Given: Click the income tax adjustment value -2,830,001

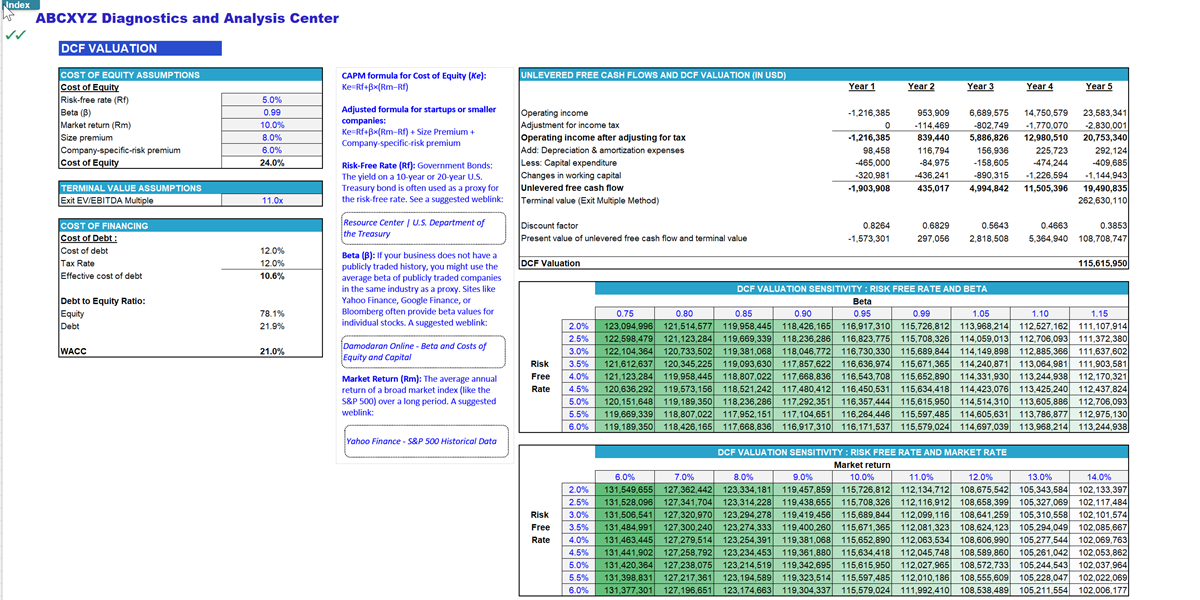Looking at the screenshot, I should (1105, 125).
